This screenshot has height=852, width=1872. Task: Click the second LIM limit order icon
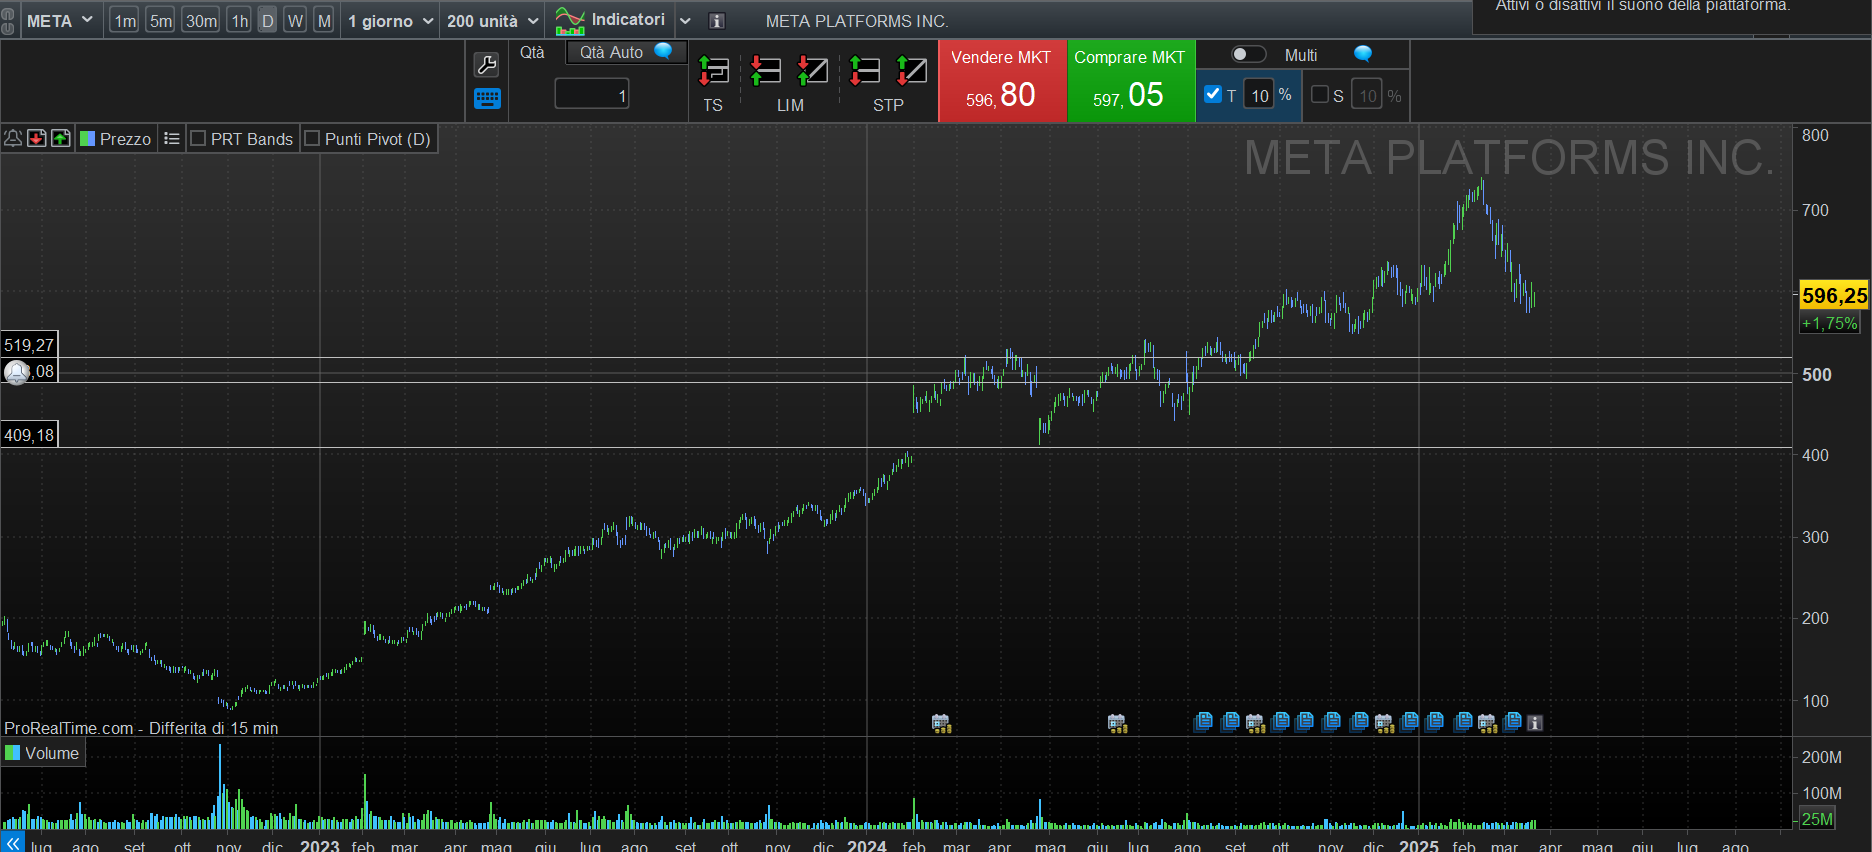812,71
